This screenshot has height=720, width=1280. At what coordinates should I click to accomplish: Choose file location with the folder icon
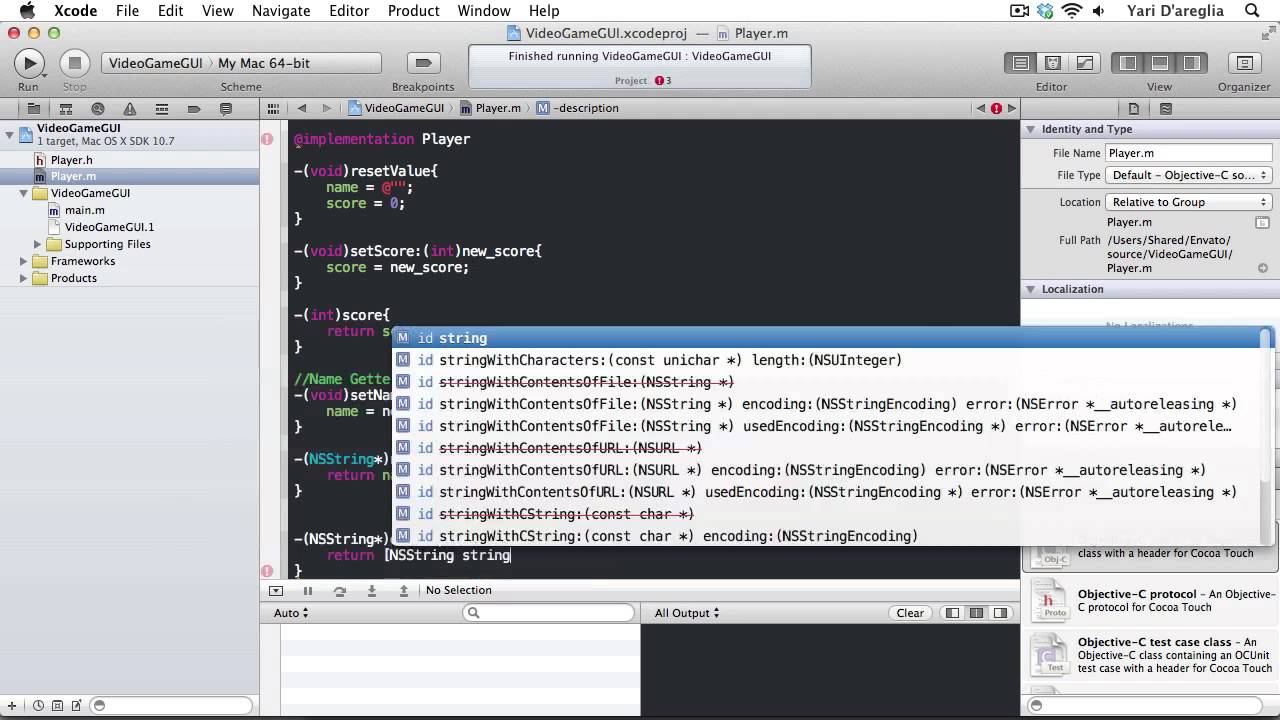[1263, 222]
